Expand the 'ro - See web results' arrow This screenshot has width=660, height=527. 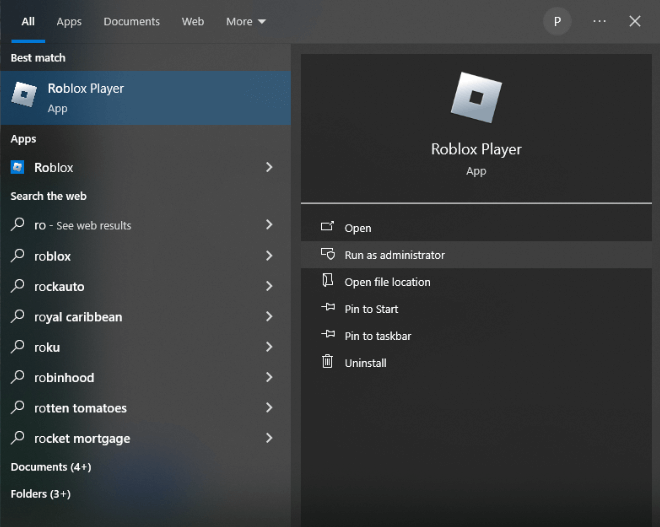(269, 224)
